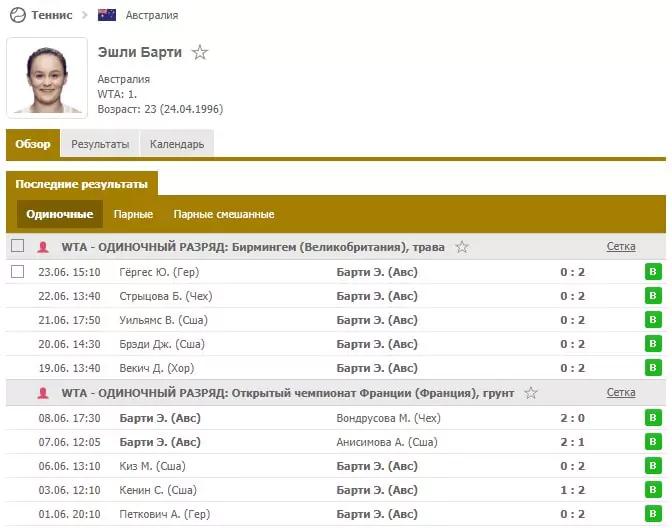Star the Открытый чемпионат Франции tournament
Viewport: 672px width, 528px height.
tap(531, 393)
